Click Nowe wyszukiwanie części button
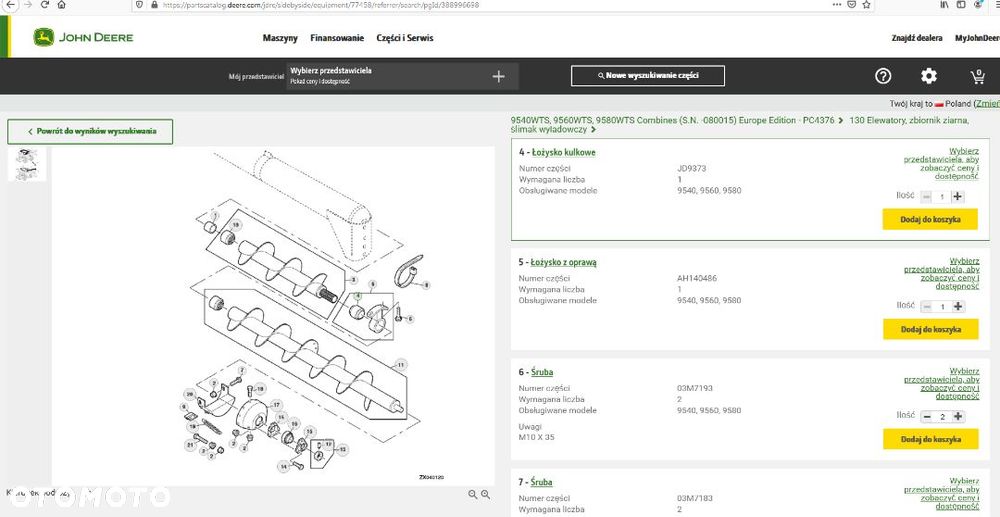The width and height of the screenshot is (1000, 517). coord(648,75)
